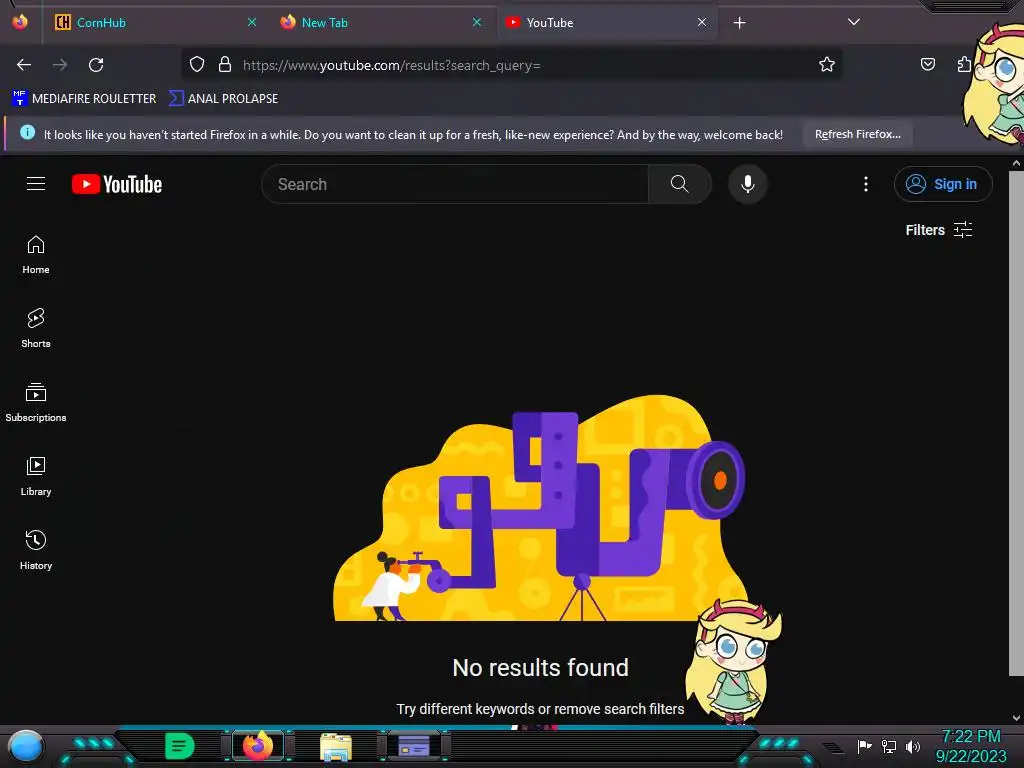Open MEDIAFIRE ROULETTER bookmark
Viewport: 1024px width, 768px height.
click(84, 99)
